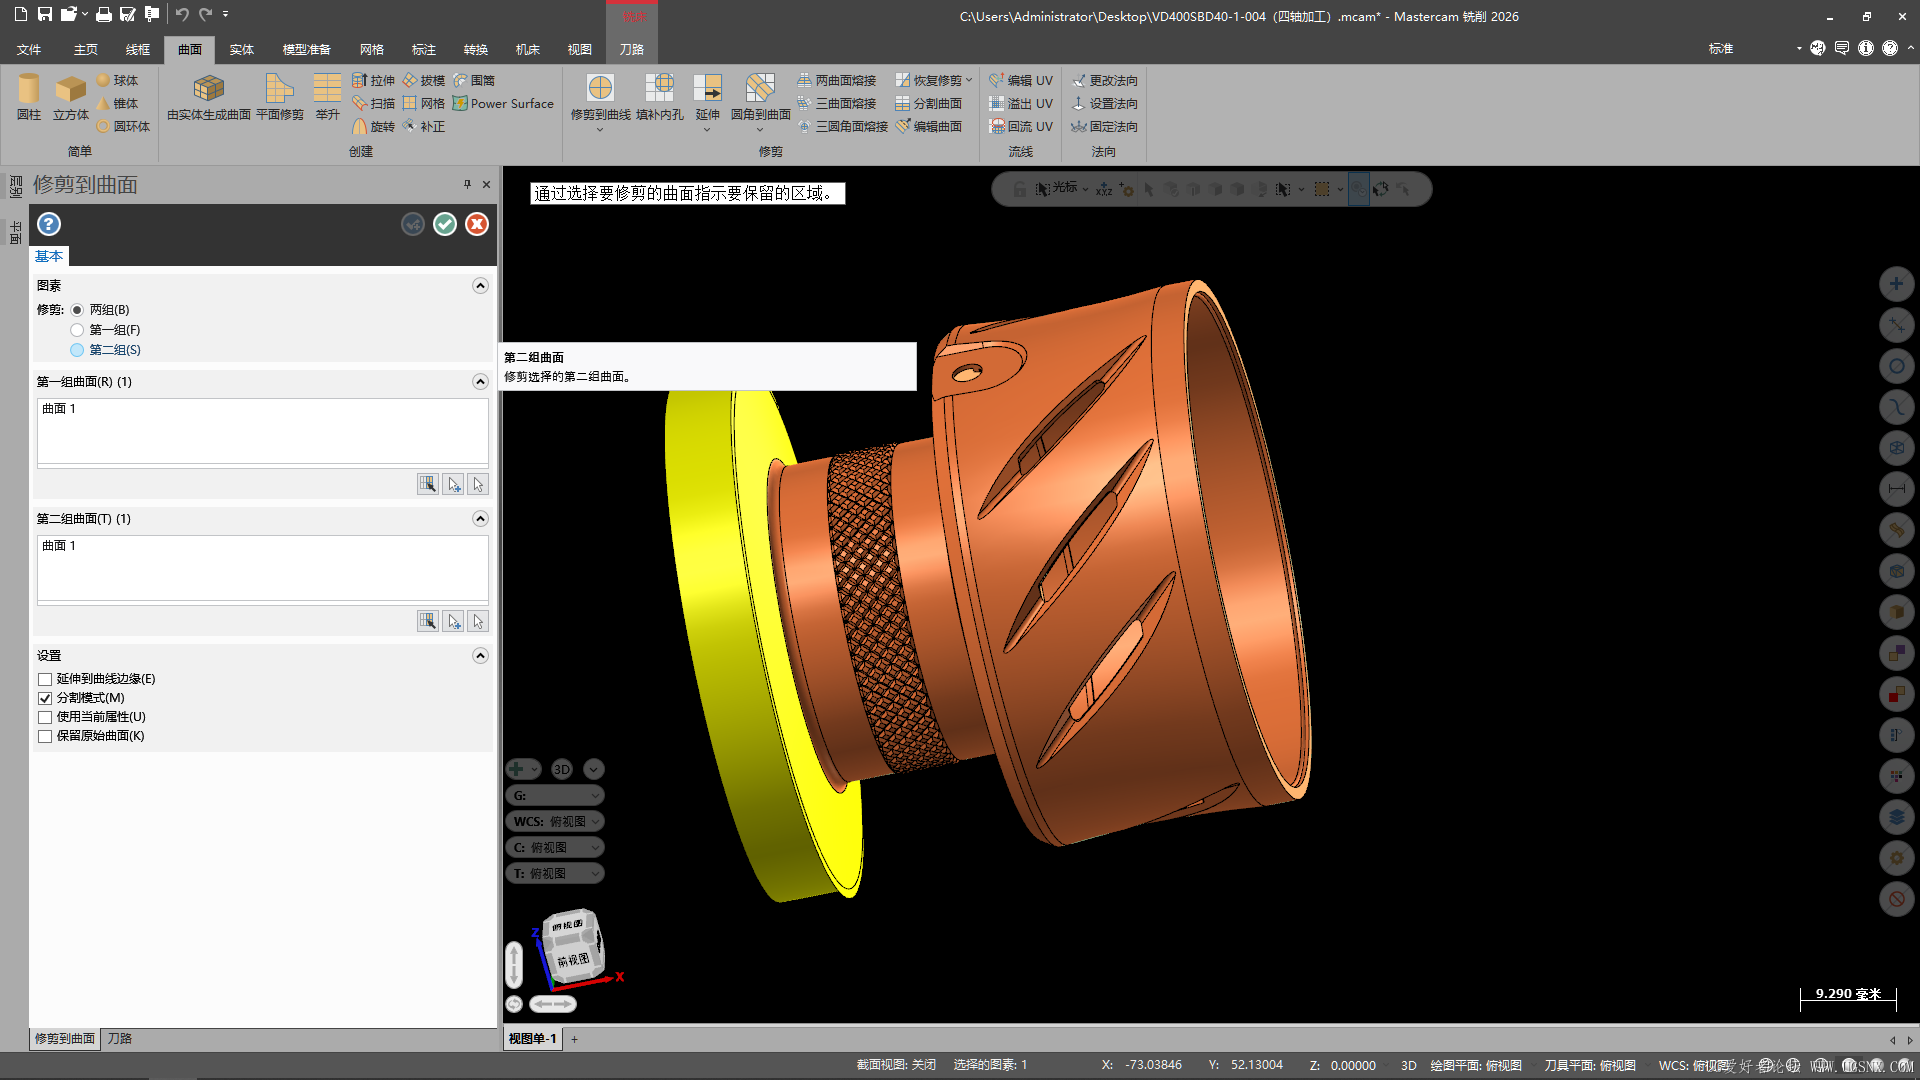The image size is (1920, 1080).
Task: Open the 实体 ribbon tab
Action: pos(241,49)
